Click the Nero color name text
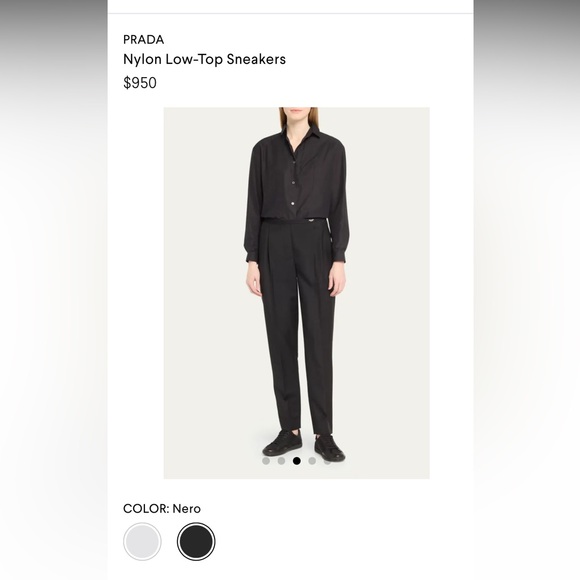 pos(186,509)
